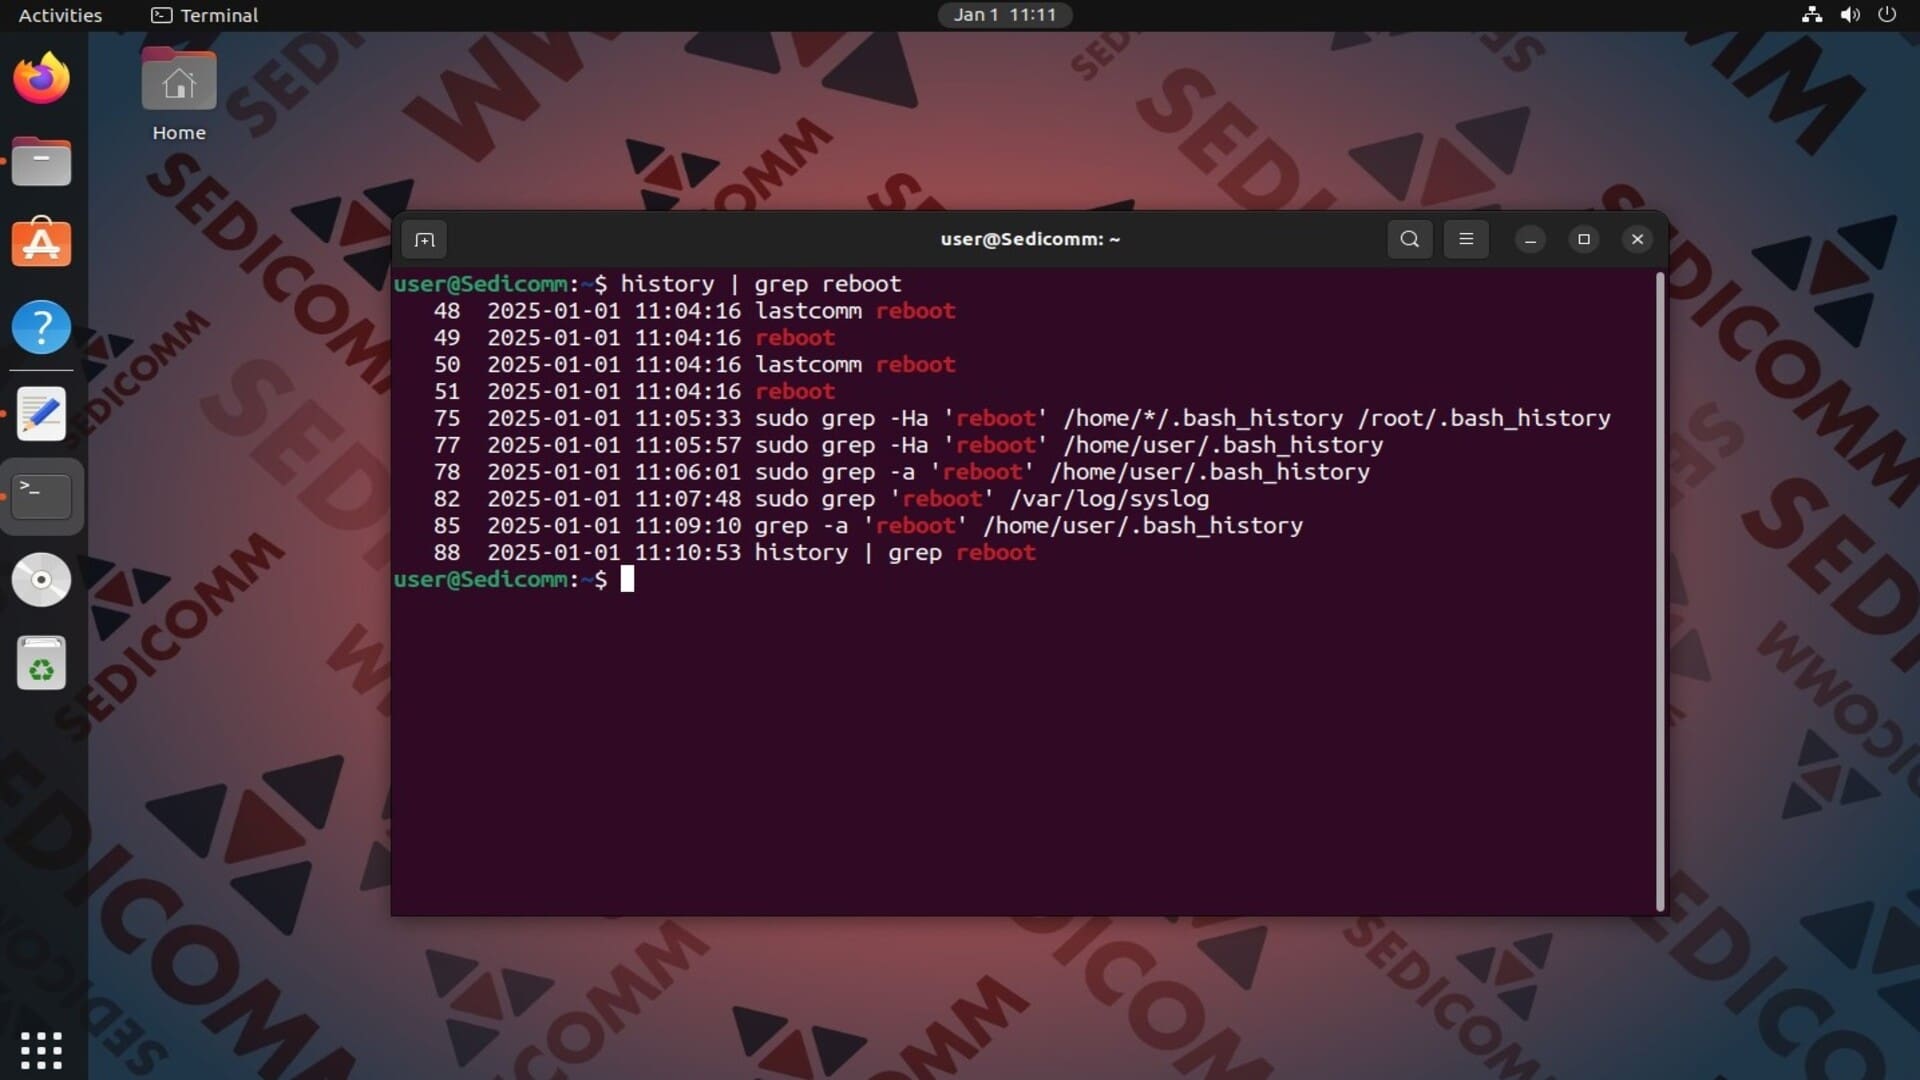The height and width of the screenshot is (1080, 1920).
Task: Click the terminal vertical scrollbar
Action: click(x=1660, y=590)
